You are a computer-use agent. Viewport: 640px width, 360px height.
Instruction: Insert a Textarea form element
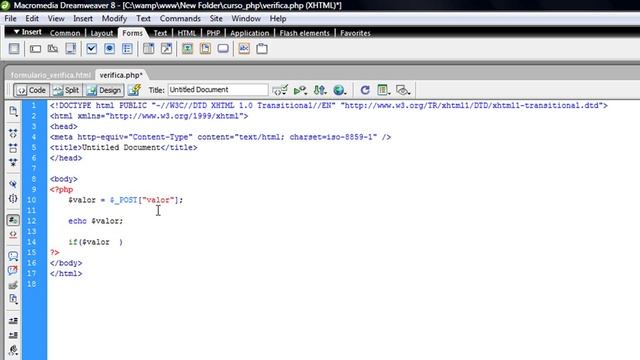pyautogui.click(x=71, y=49)
